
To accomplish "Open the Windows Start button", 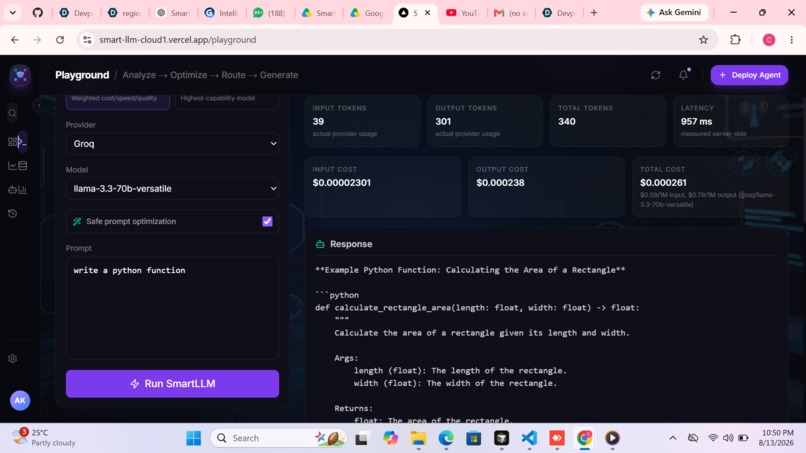I will [x=193, y=438].
